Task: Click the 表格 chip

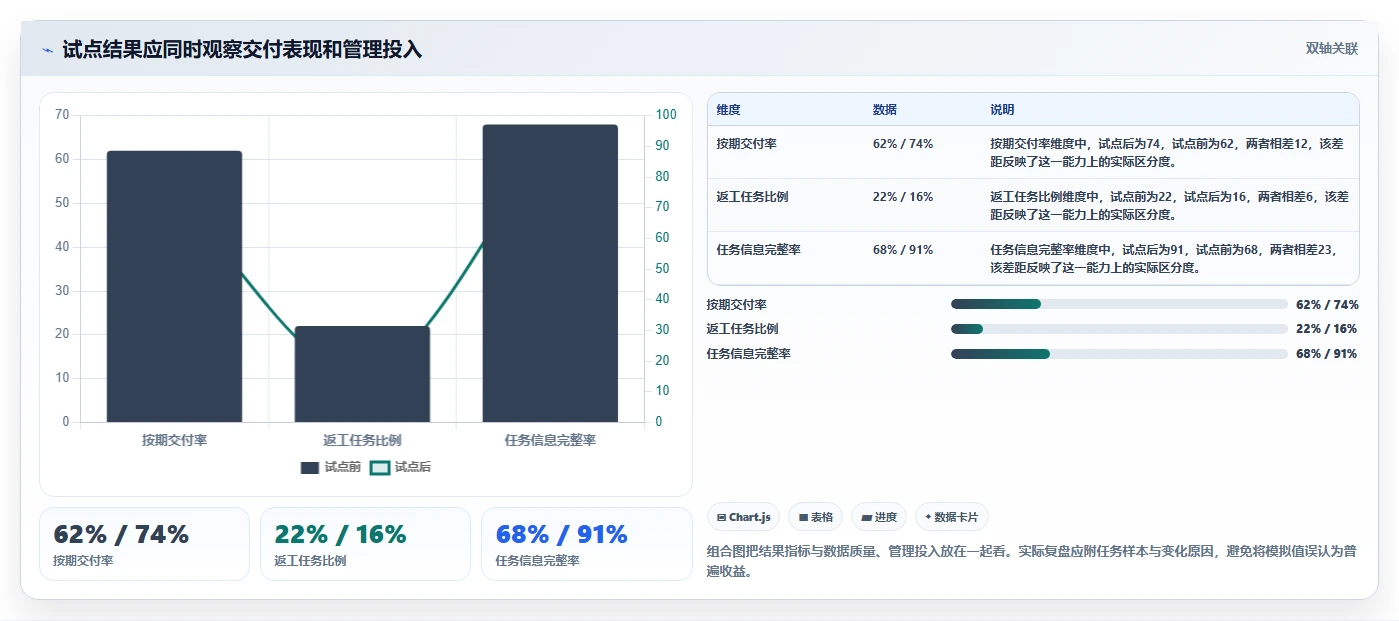Action: 816,517
